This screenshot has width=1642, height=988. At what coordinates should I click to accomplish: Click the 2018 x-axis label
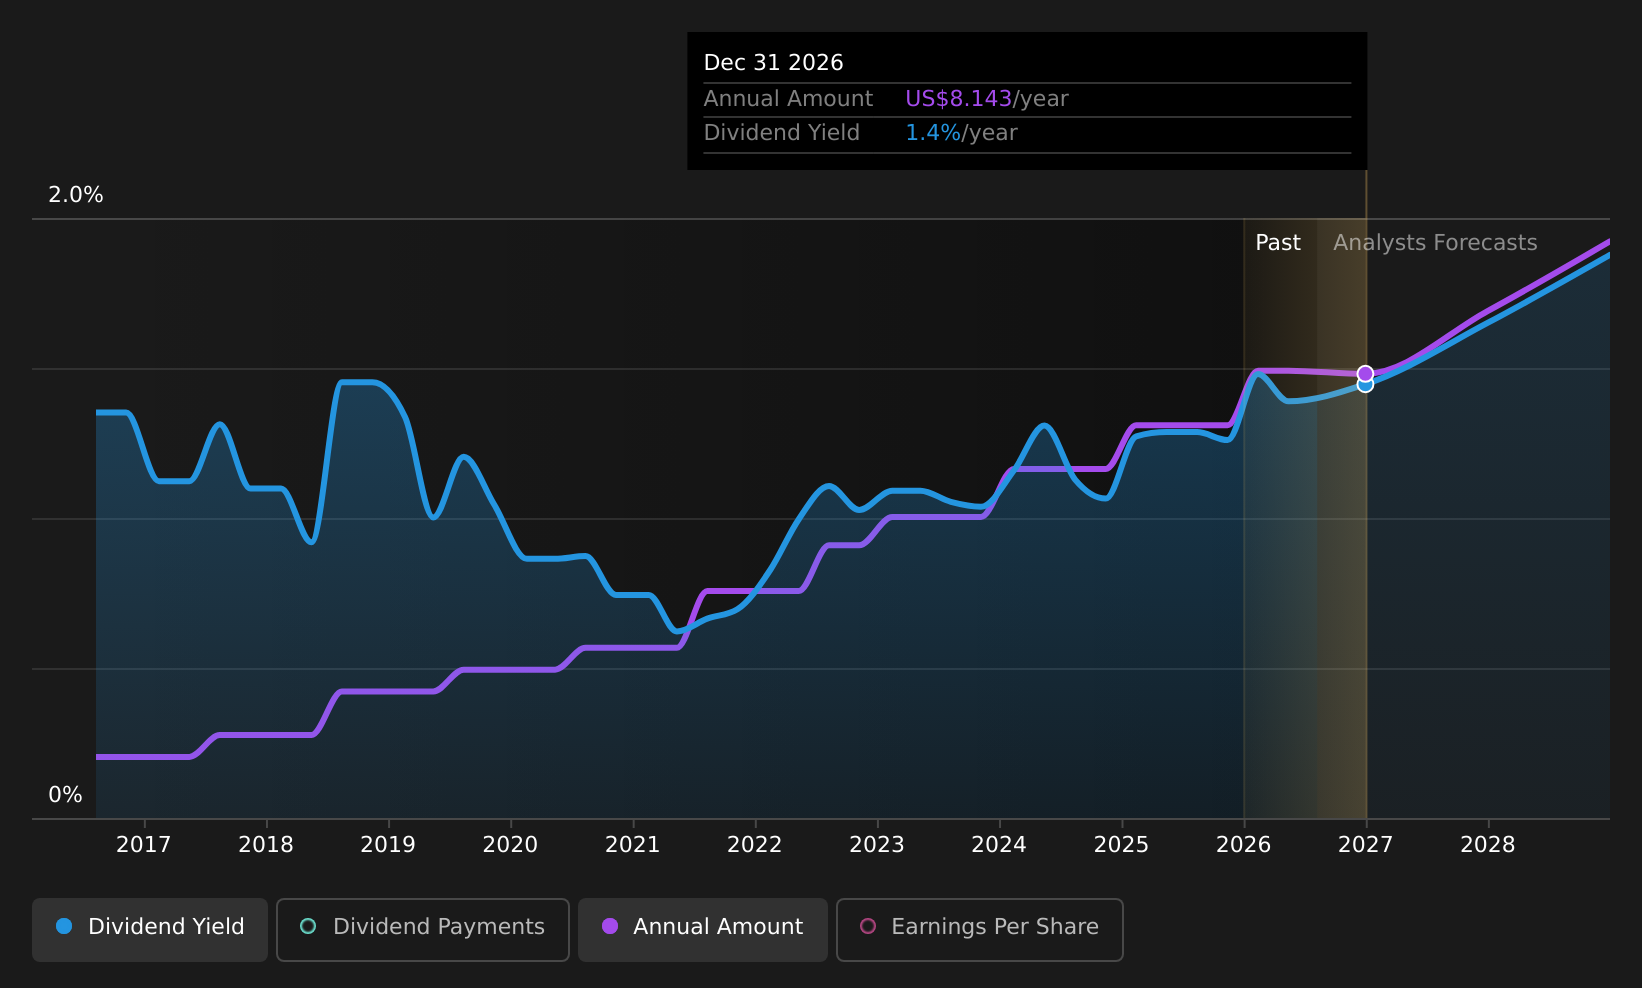coord(266,845)
